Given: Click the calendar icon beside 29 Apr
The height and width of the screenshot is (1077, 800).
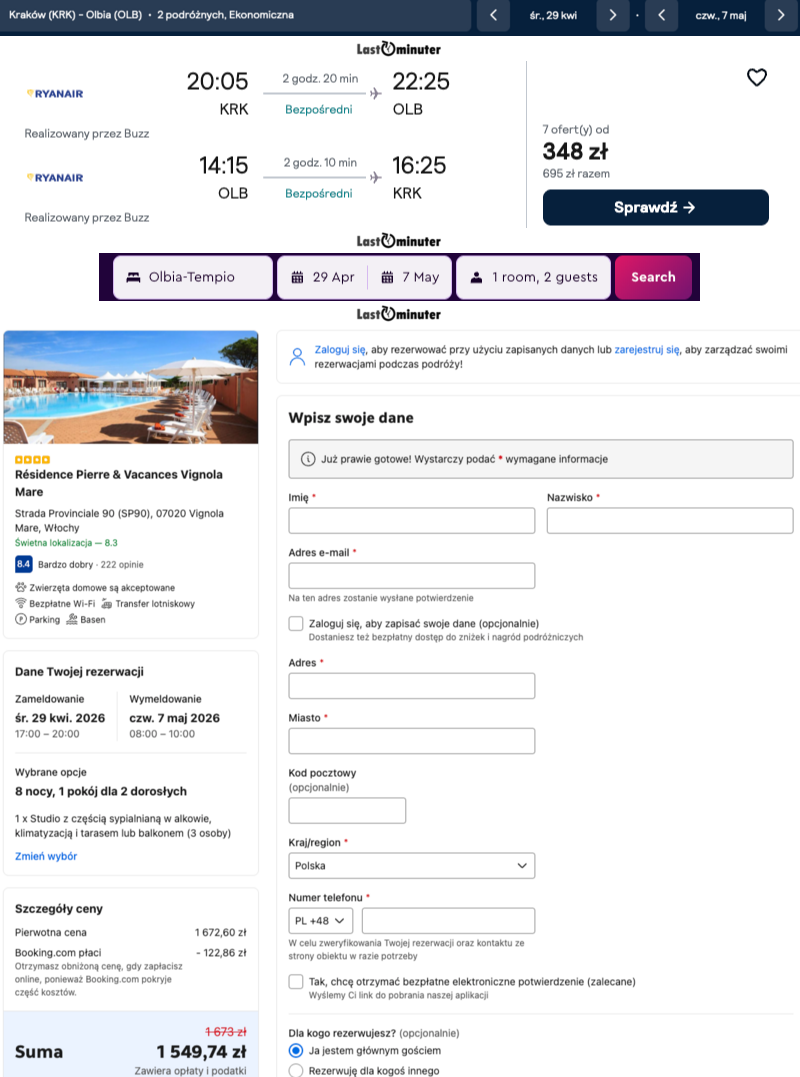Looking at the screenshot, I should (297, 277).
